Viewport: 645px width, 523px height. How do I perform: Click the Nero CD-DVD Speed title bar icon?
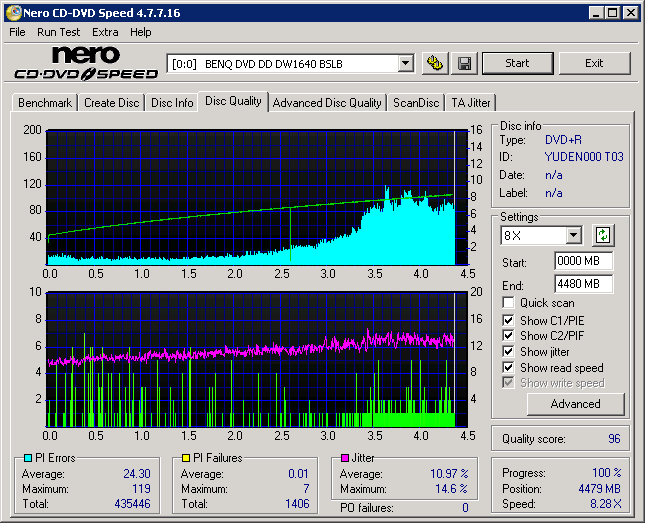click(11, 12)
